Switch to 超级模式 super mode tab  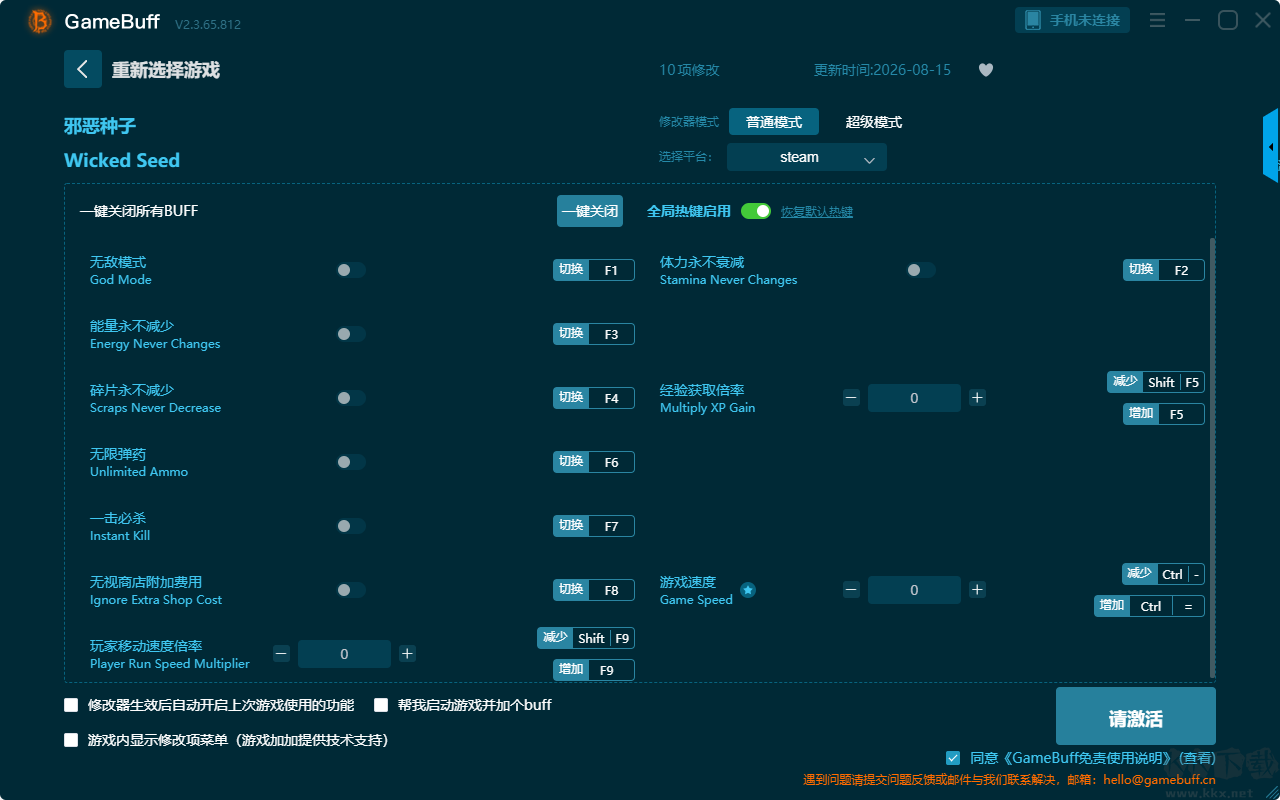(x=874, y=122)
